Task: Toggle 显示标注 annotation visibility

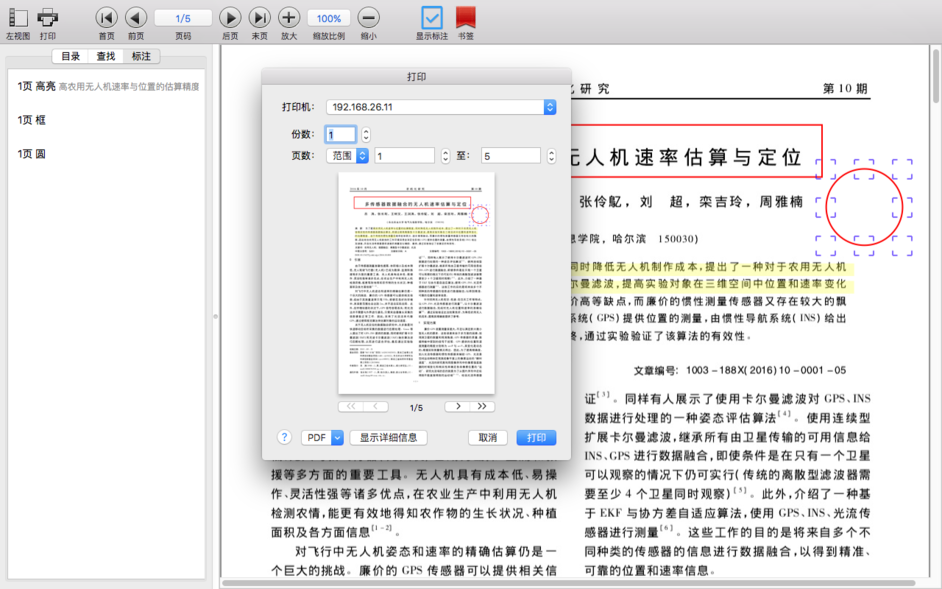Action: click(432, 17)
